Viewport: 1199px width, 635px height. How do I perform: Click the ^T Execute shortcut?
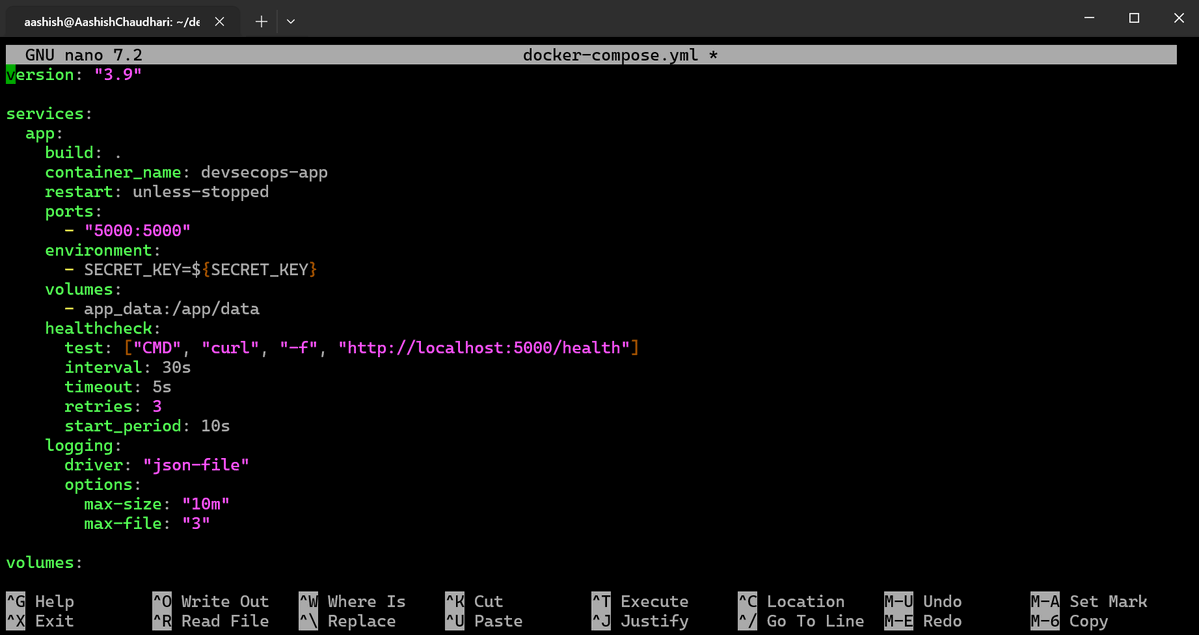641,601
